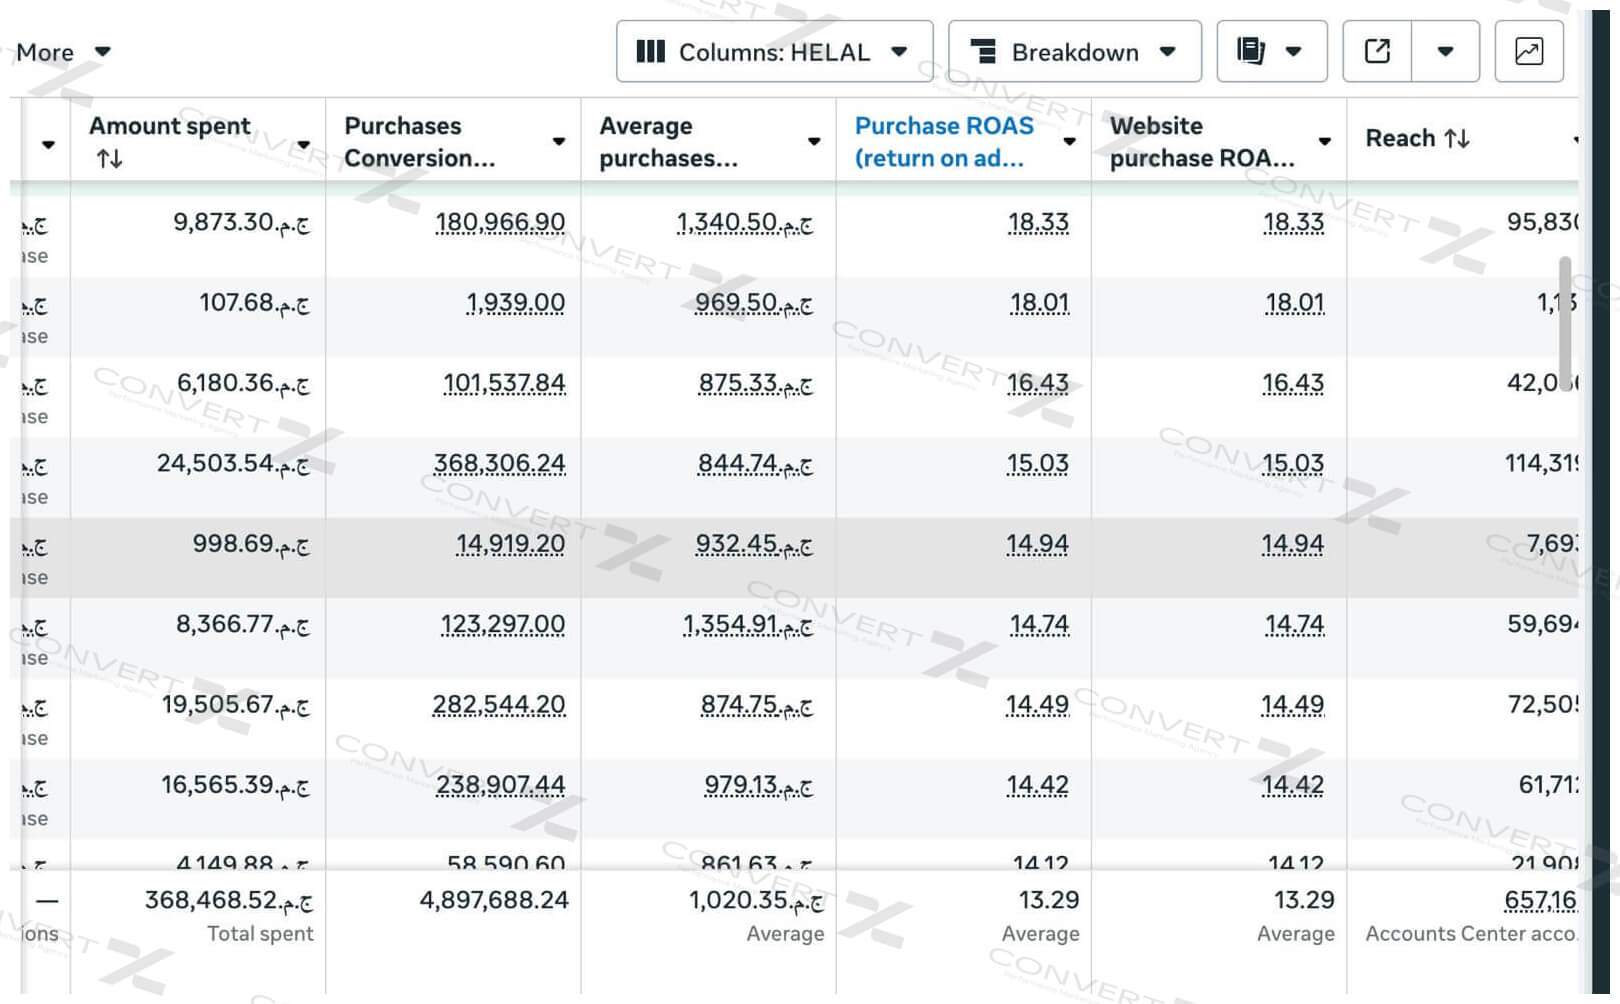Open Purchase ROAS column options arrow
The height and width of the screenshot is (1004, 1620).
[x=1069, y=142]
